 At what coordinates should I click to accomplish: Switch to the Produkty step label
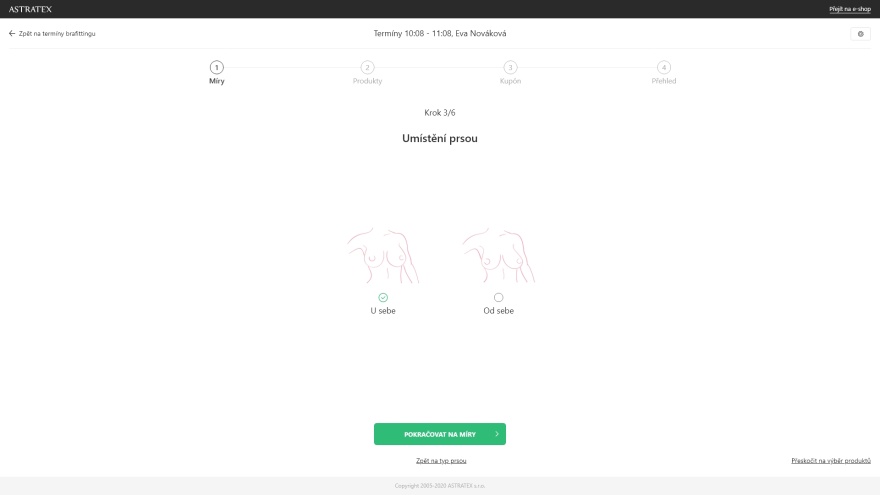tap(367, 81)
